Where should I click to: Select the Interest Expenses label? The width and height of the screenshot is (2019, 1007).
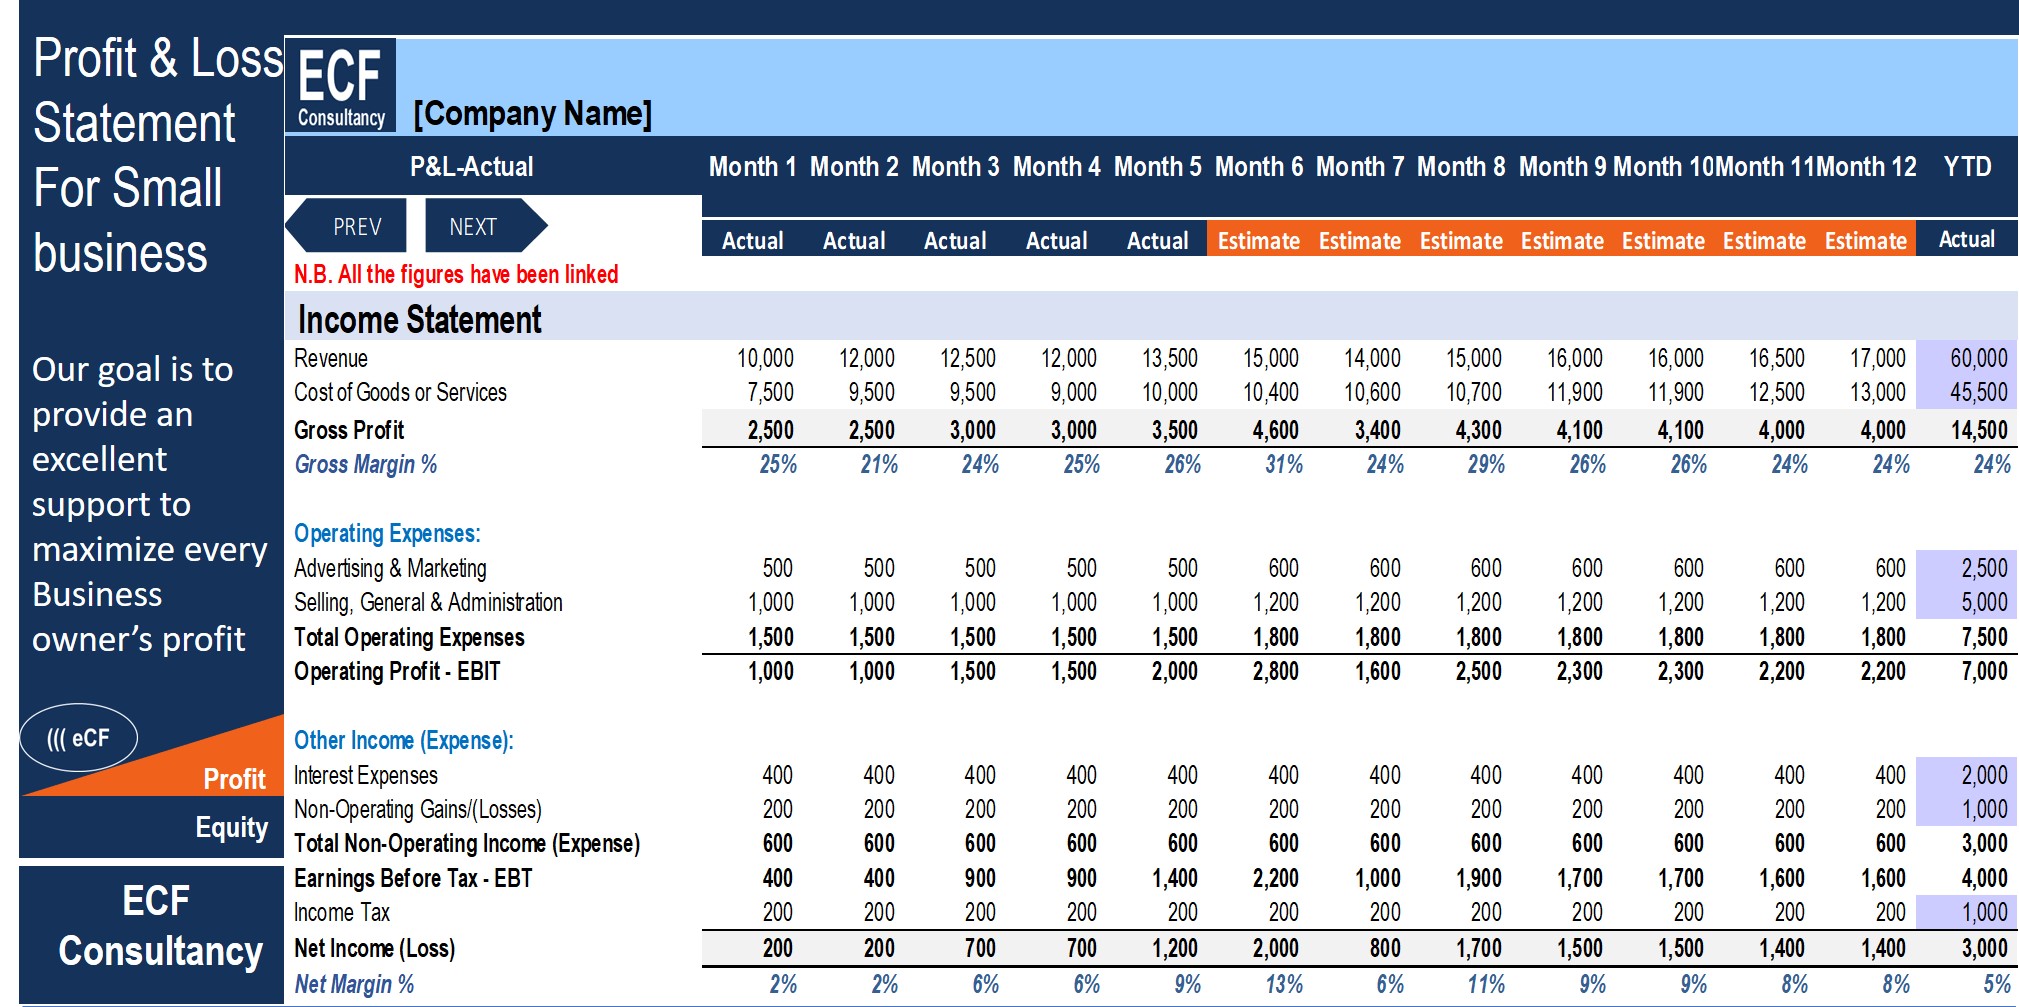click(x=365, y=776)
